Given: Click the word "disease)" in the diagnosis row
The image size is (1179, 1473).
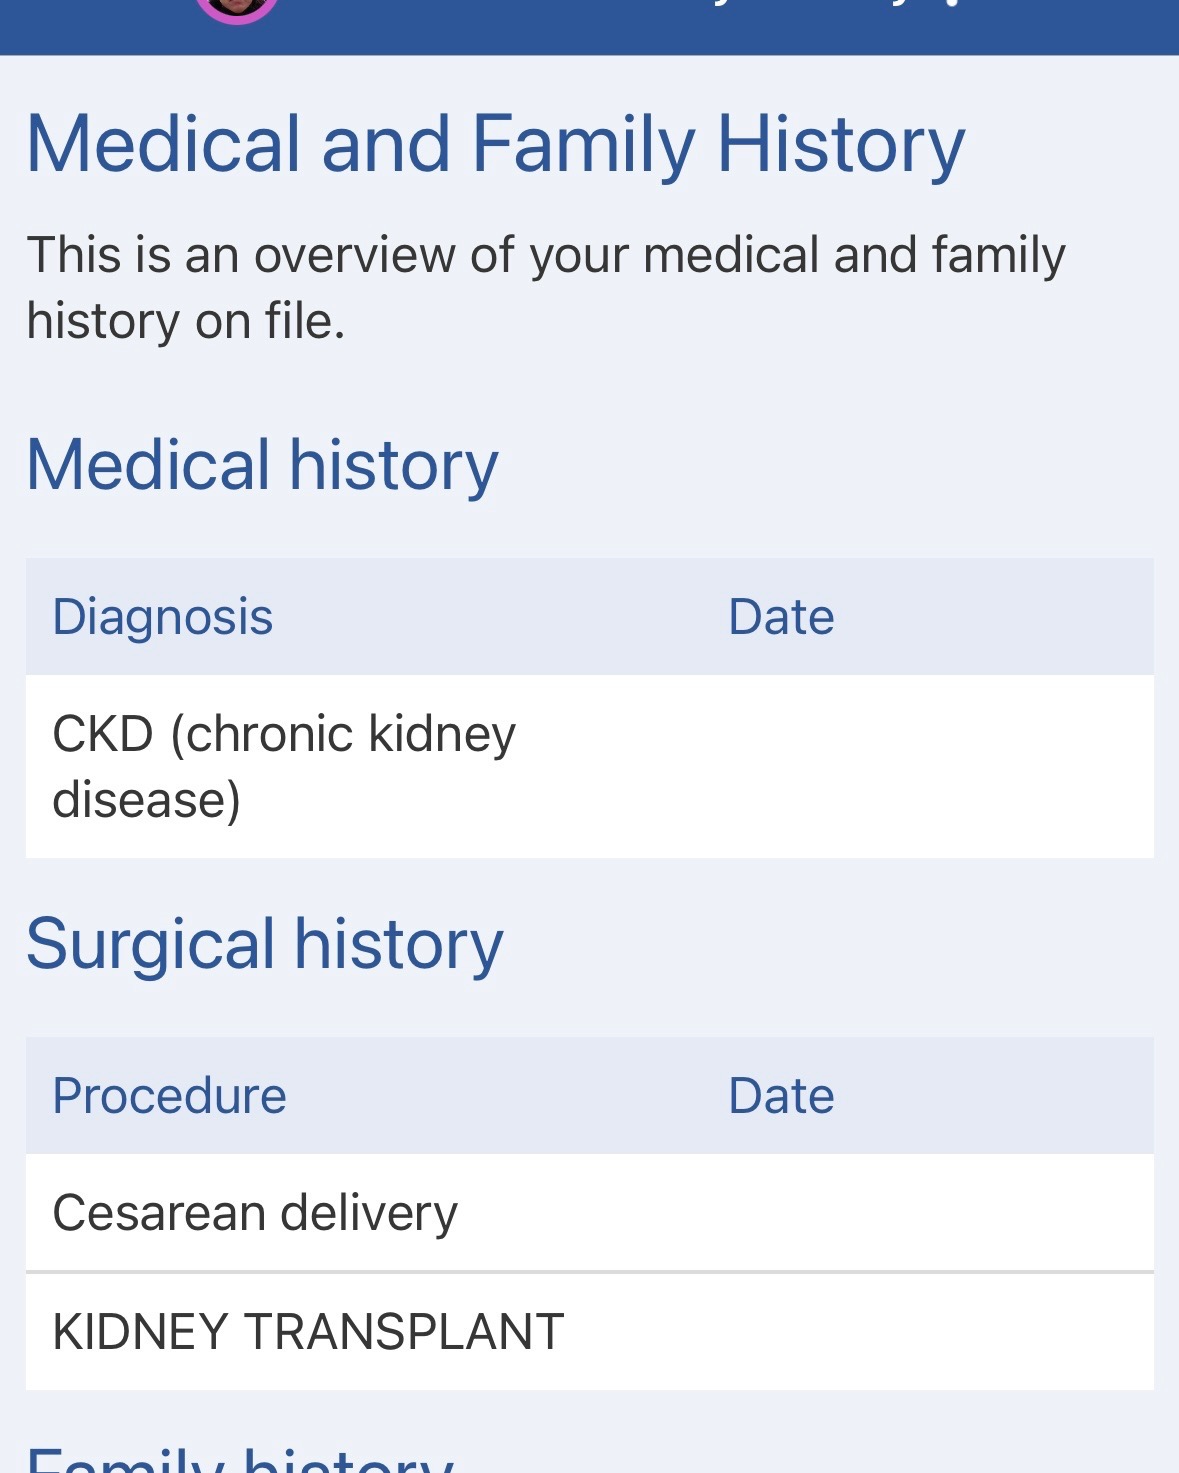Looking at the screenshot, I should pyautogui.click(x=146, y=800).
